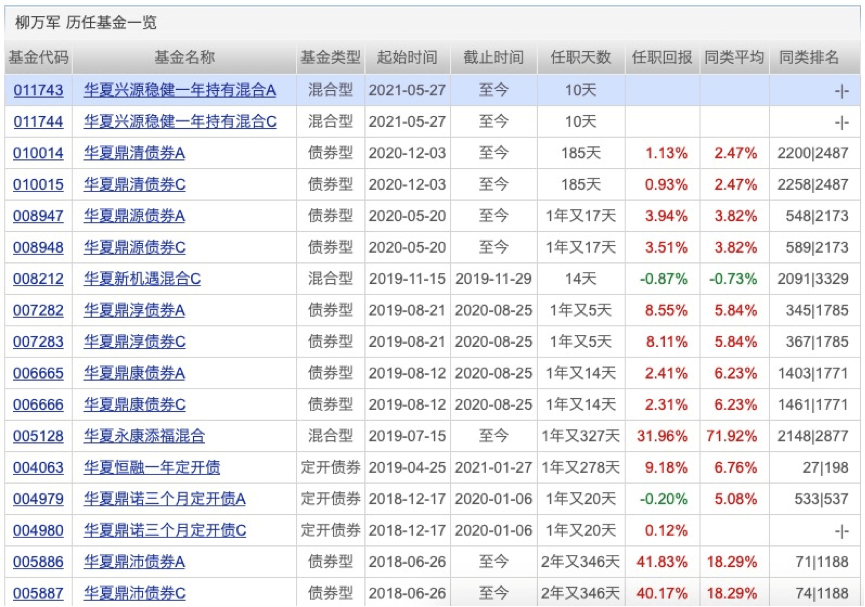Viewport: 865px width, 607px height.
Task: Open fund link 华夏恒融一年定开债
Action: 152,467
